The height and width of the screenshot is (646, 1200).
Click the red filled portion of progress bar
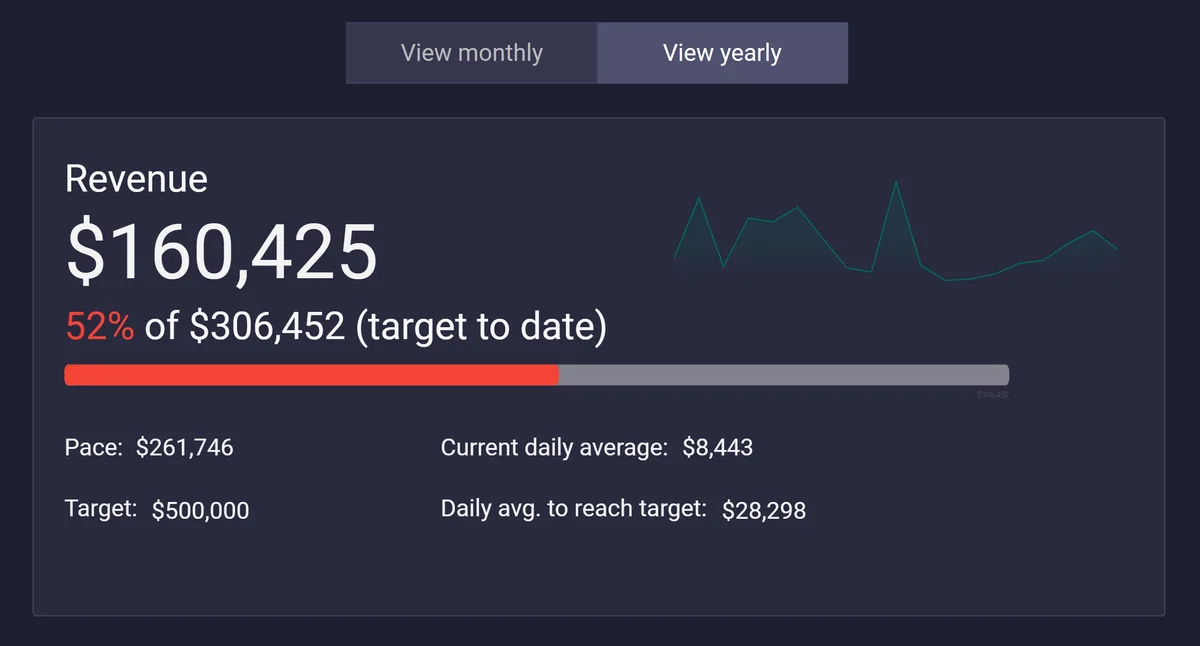(311, 375)
